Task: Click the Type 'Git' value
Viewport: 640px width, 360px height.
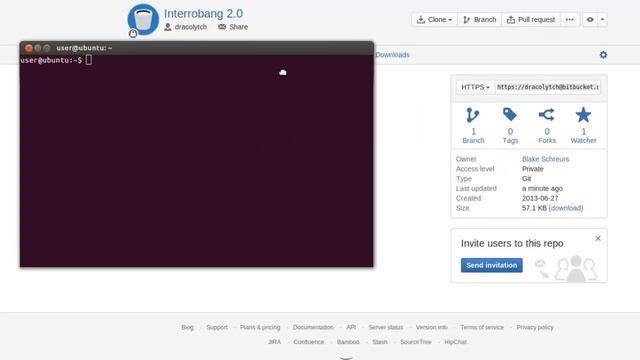Action: click(x=527, y=179)
